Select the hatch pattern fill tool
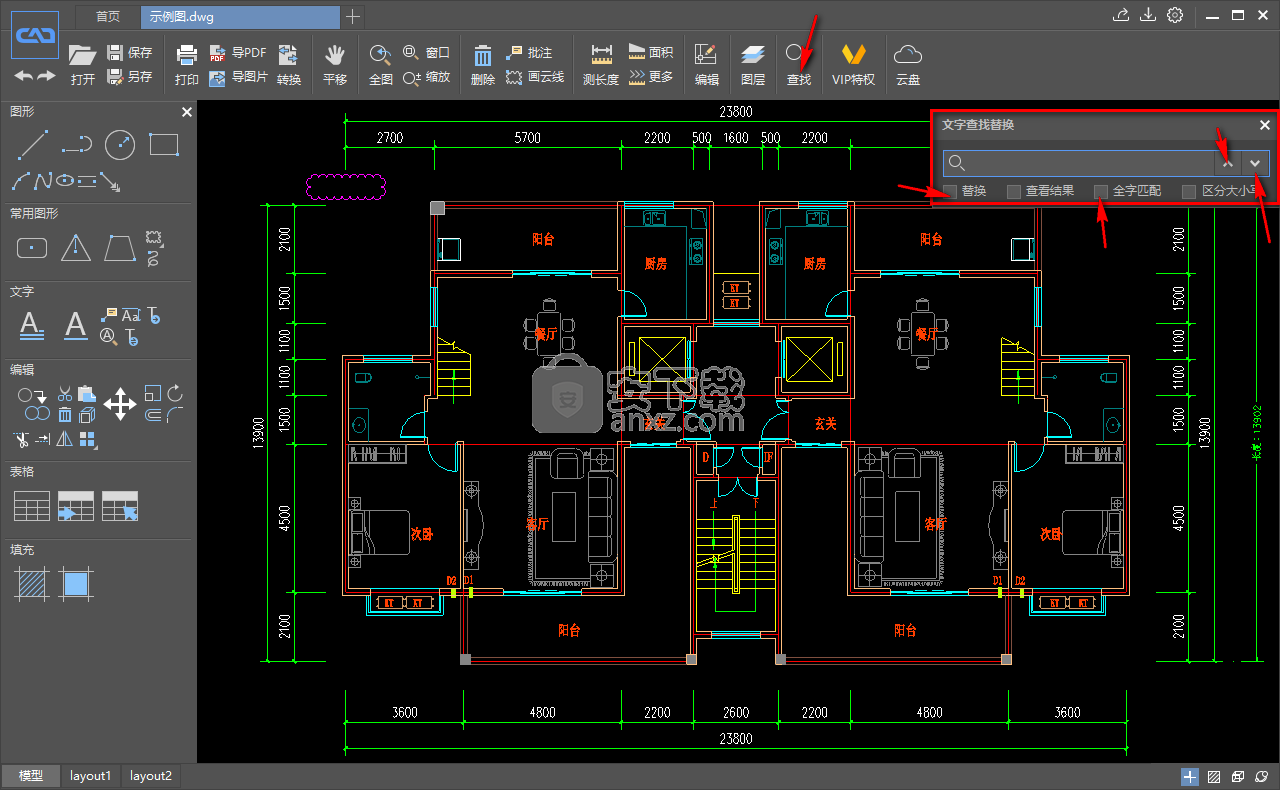Screen dimensions: 1280x790 (32, 583)
